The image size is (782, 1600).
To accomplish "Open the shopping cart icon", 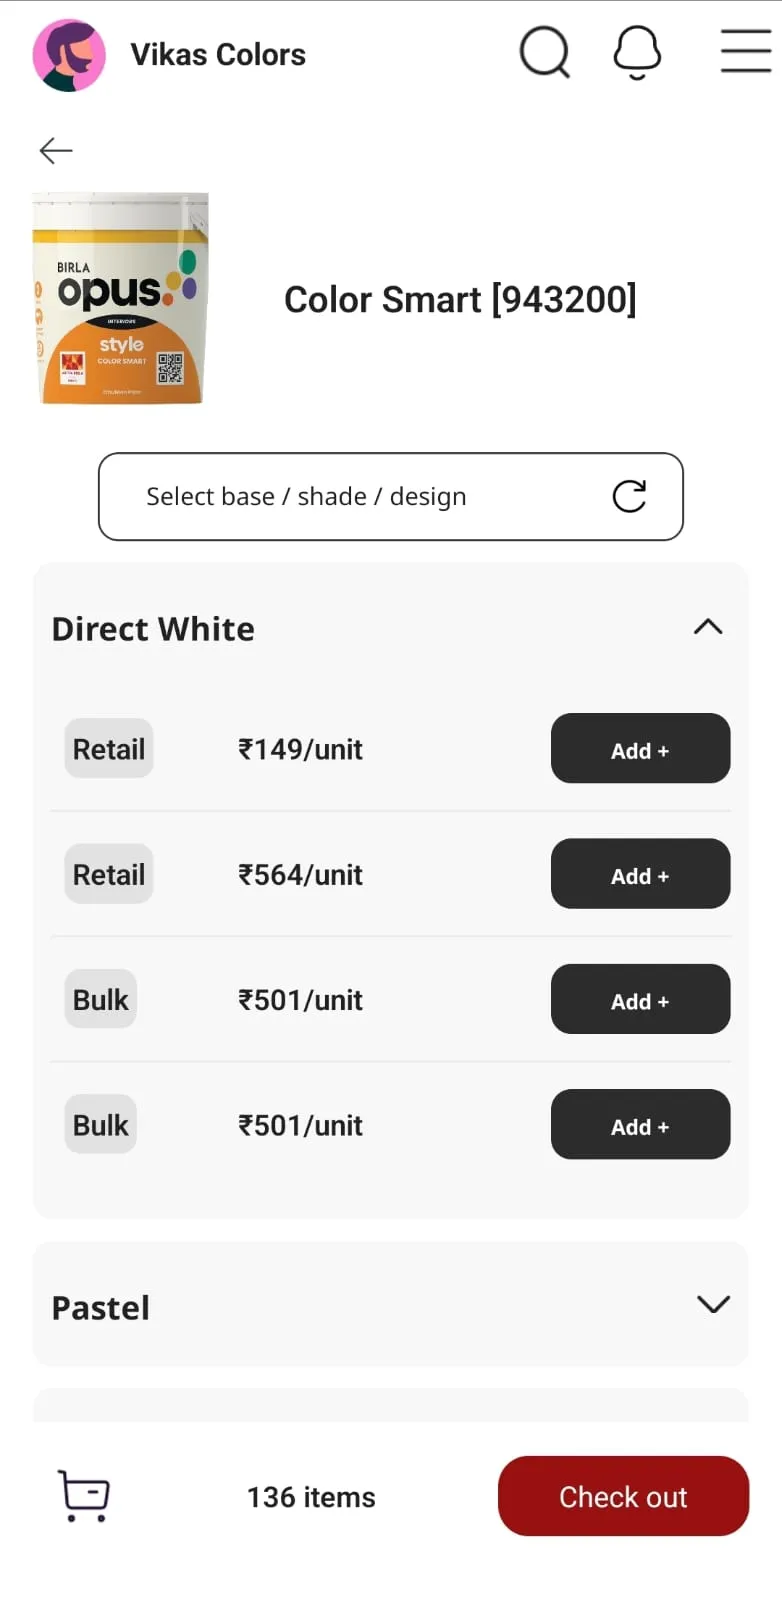I will [x=84, y=1496].
